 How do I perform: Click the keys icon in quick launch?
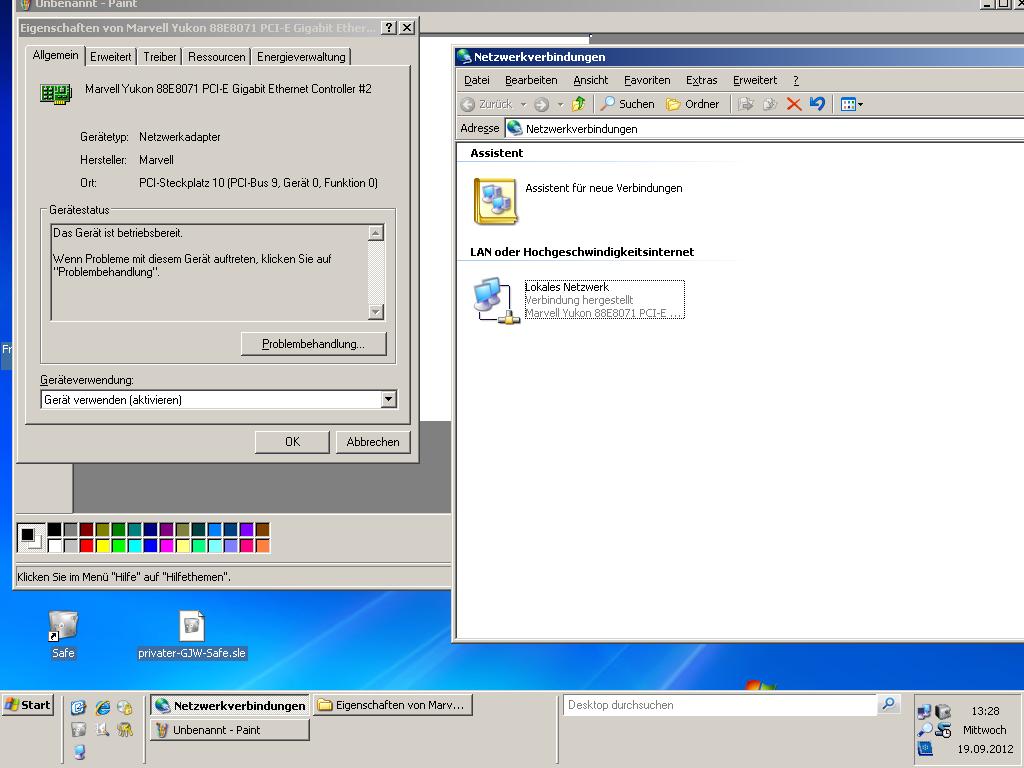(x=125, y=729)
